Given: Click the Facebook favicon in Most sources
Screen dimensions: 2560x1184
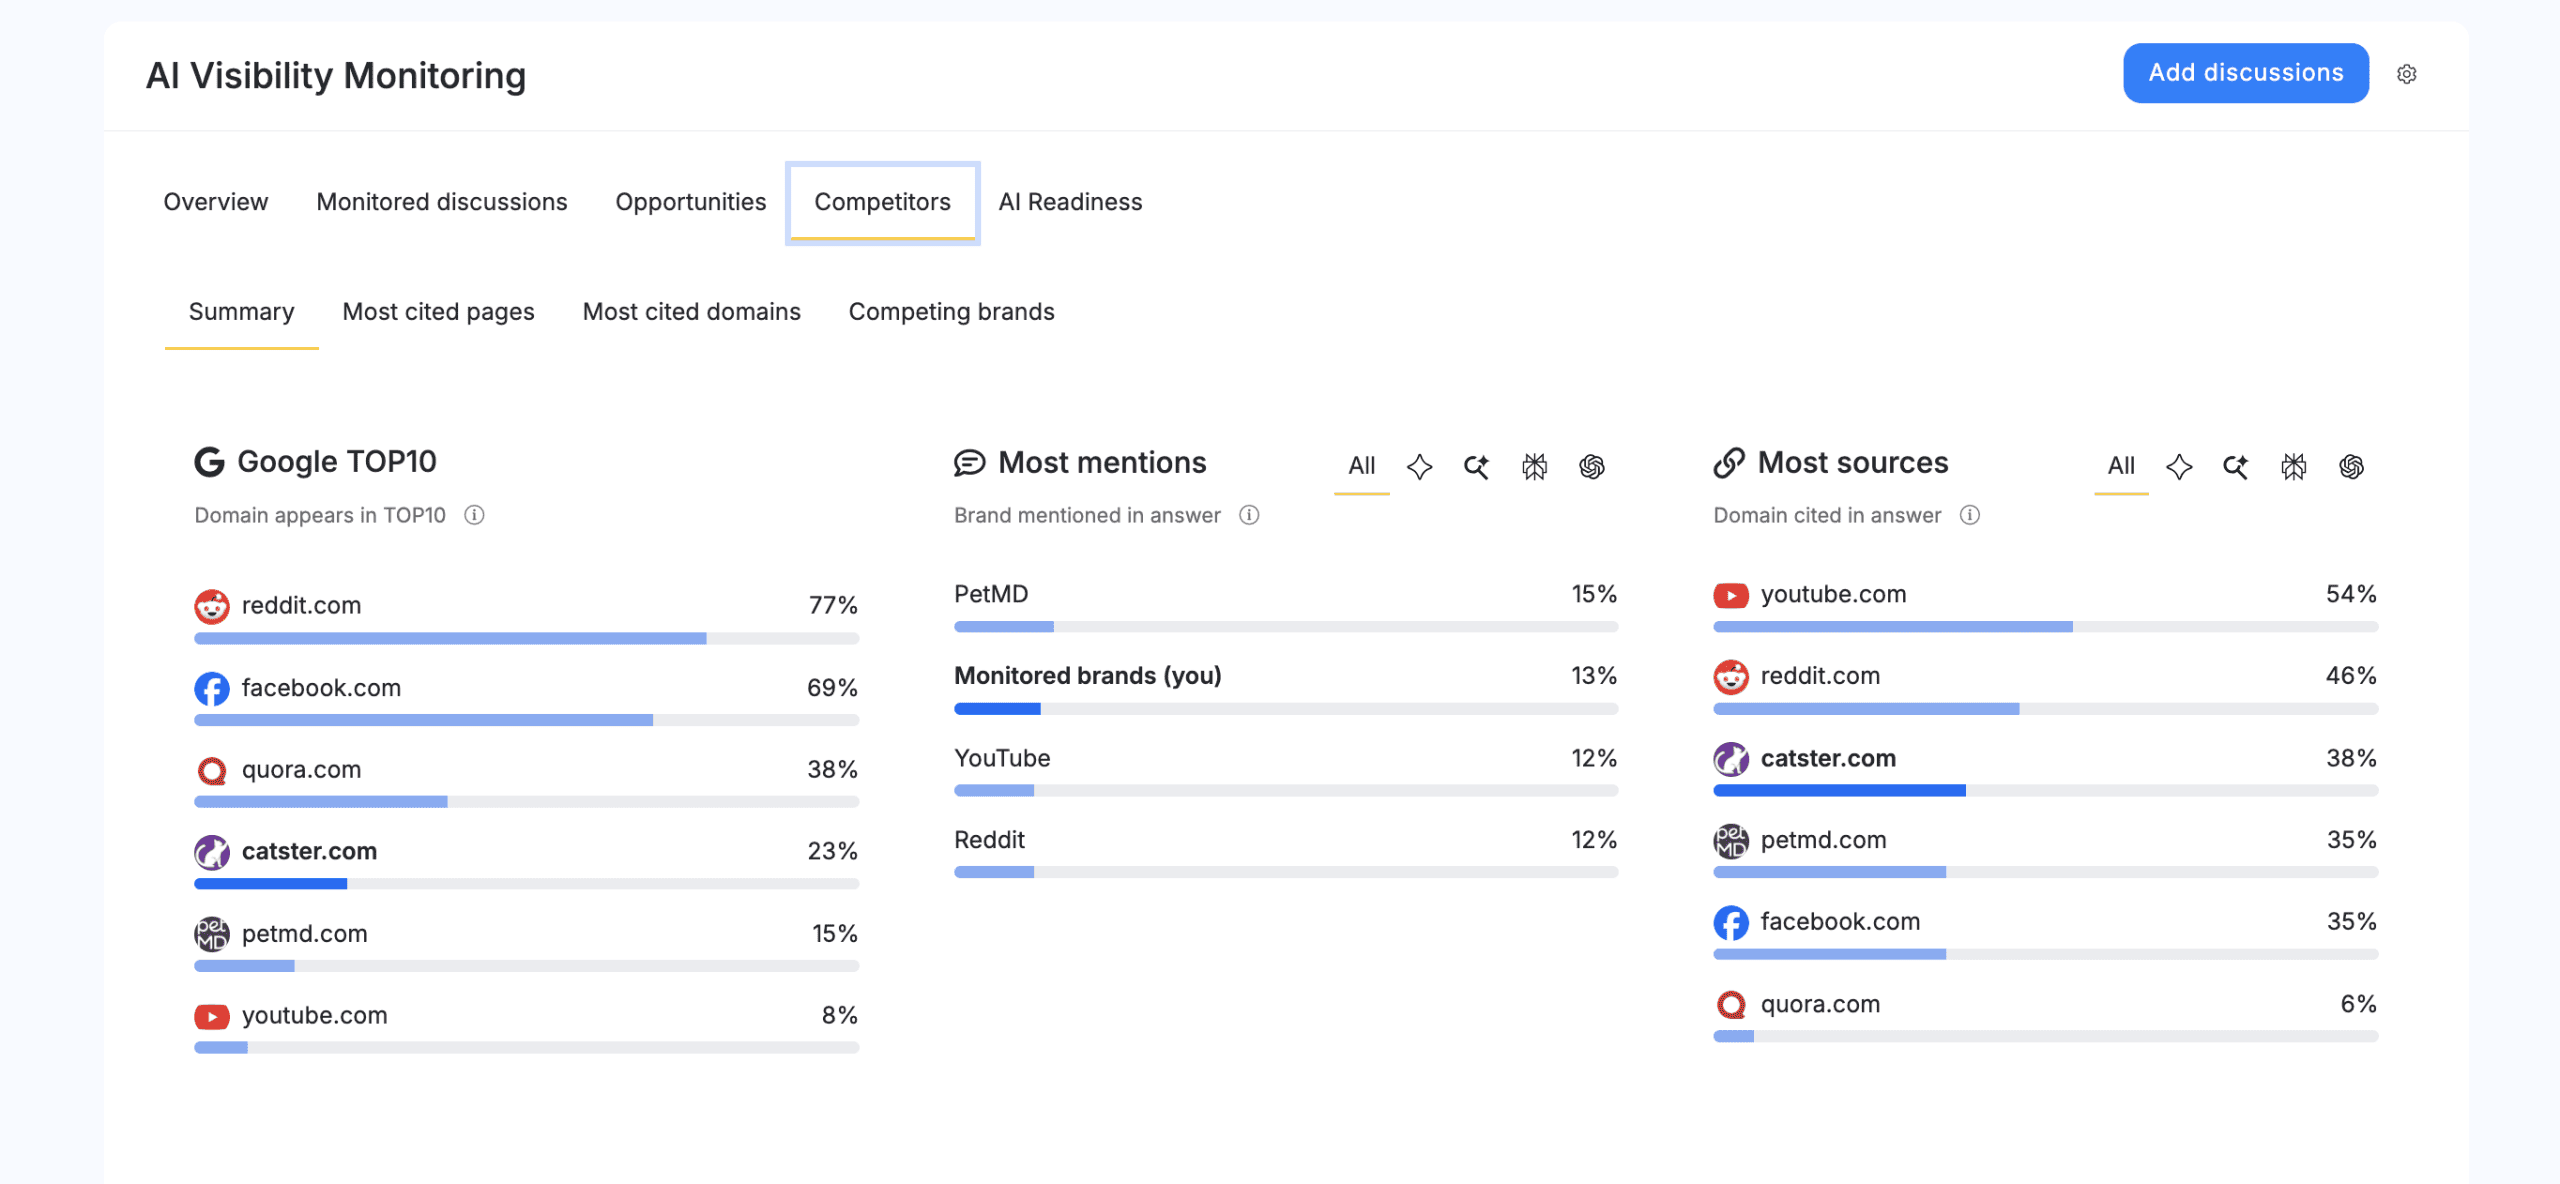Looking at the screenshot, I should [x=1731, y=922].
